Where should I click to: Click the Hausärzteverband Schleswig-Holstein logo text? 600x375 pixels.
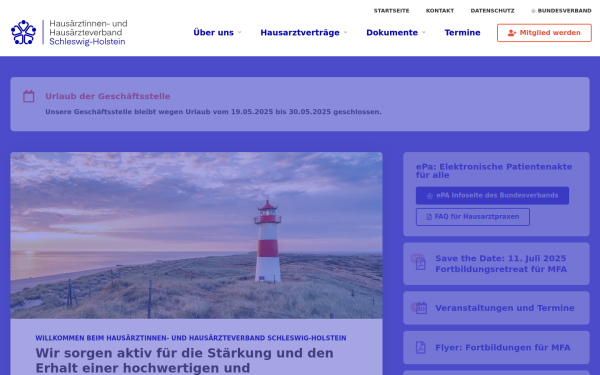click(x=88, y=33)
